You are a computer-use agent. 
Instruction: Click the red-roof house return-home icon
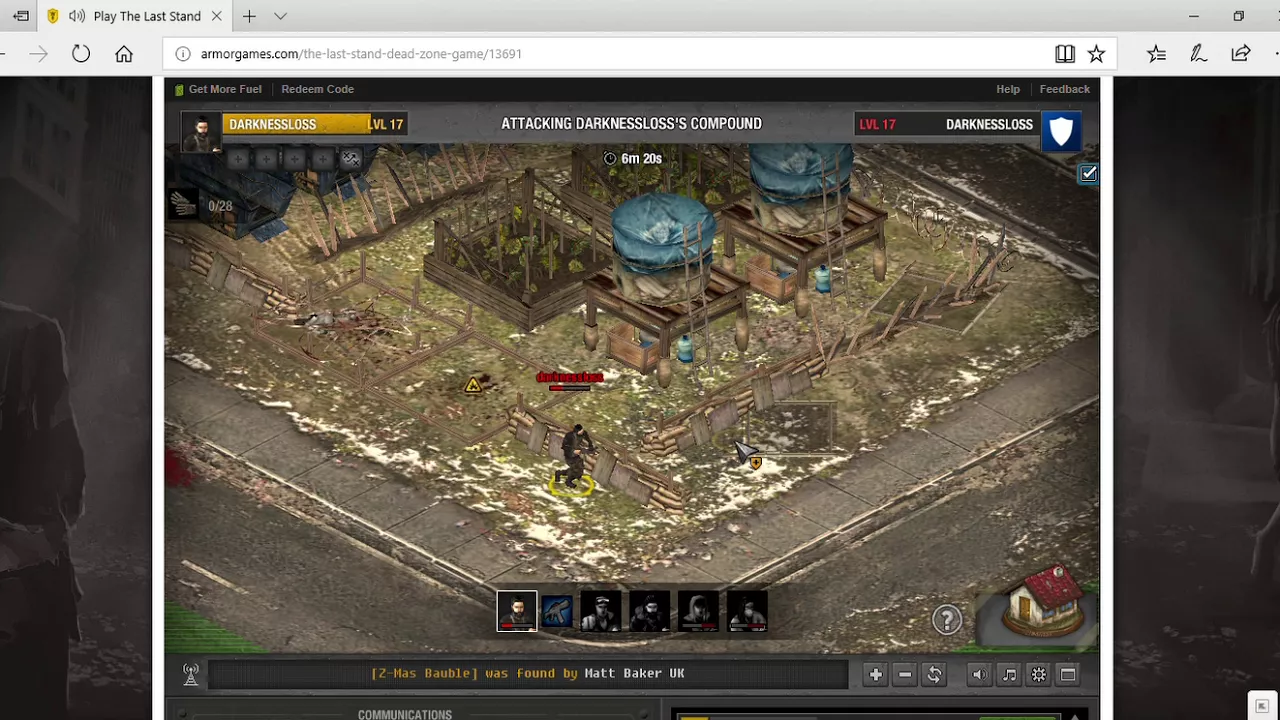1041,602
